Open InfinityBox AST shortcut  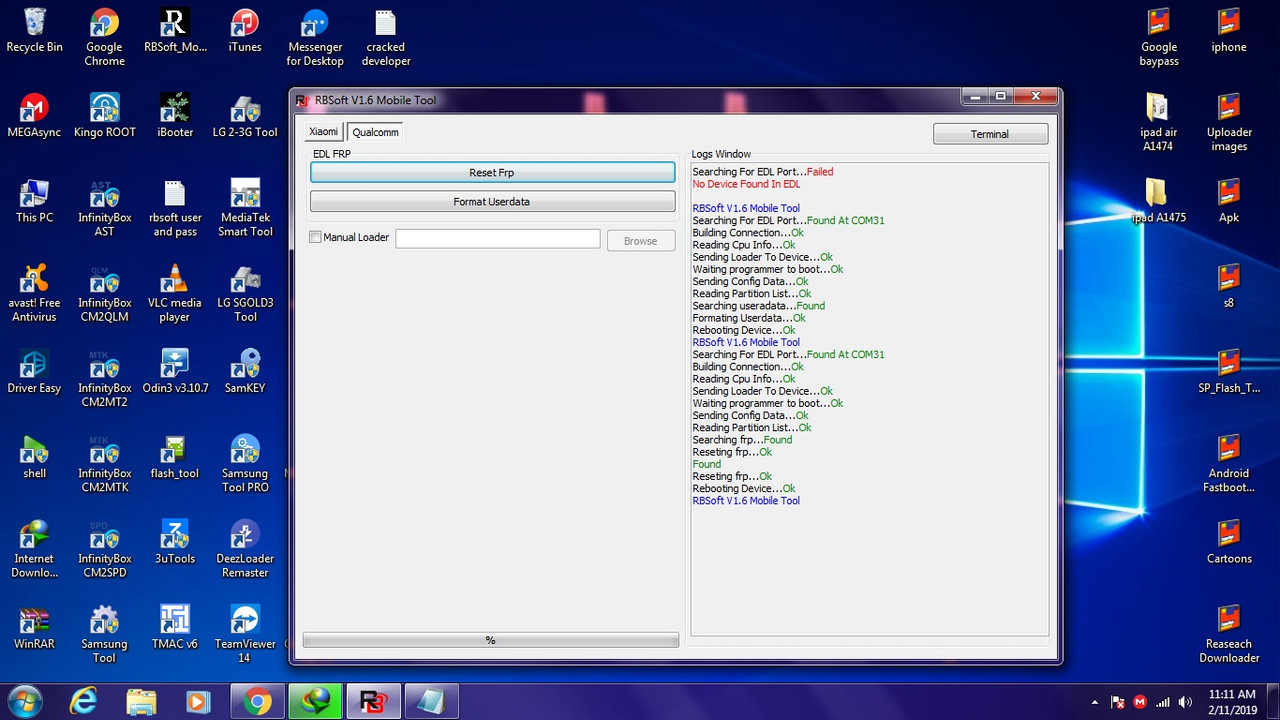pyautogui.click(x=104, y=208)
